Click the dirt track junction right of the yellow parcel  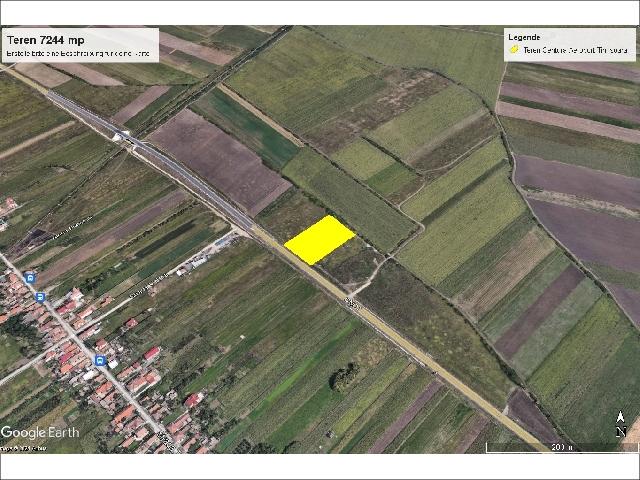[x=387, y=258]
